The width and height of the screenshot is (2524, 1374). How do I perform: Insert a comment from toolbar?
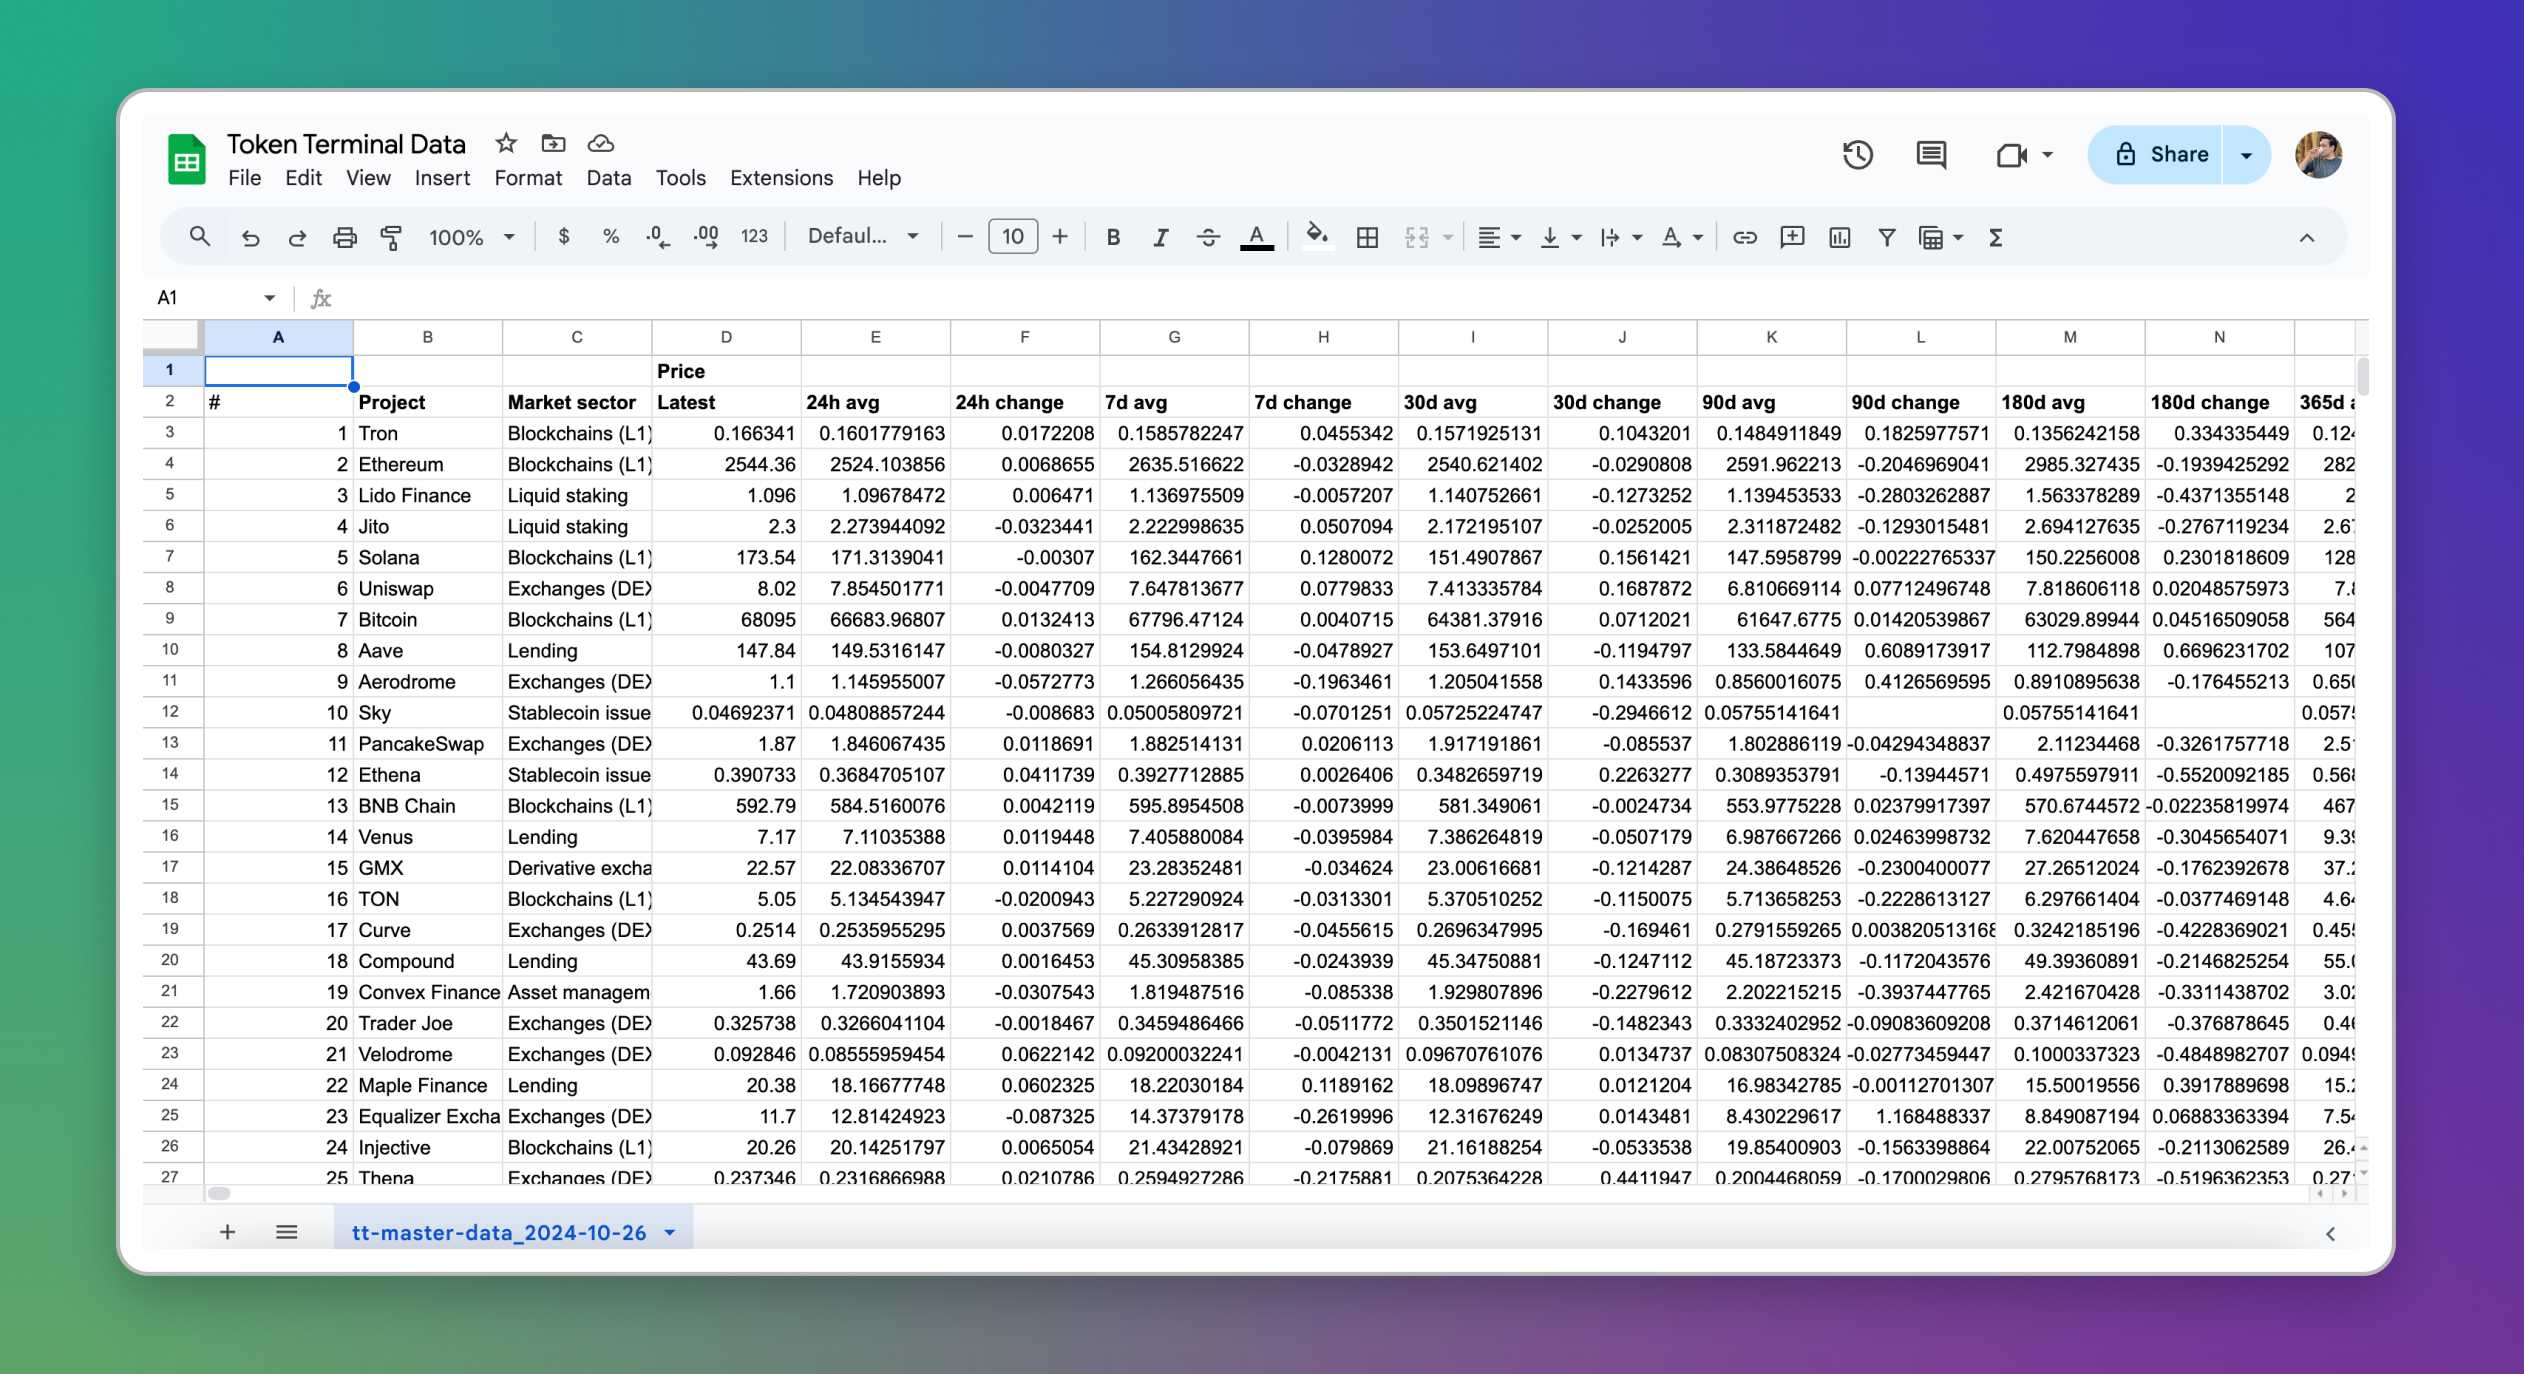click(x=1792, y=238)
